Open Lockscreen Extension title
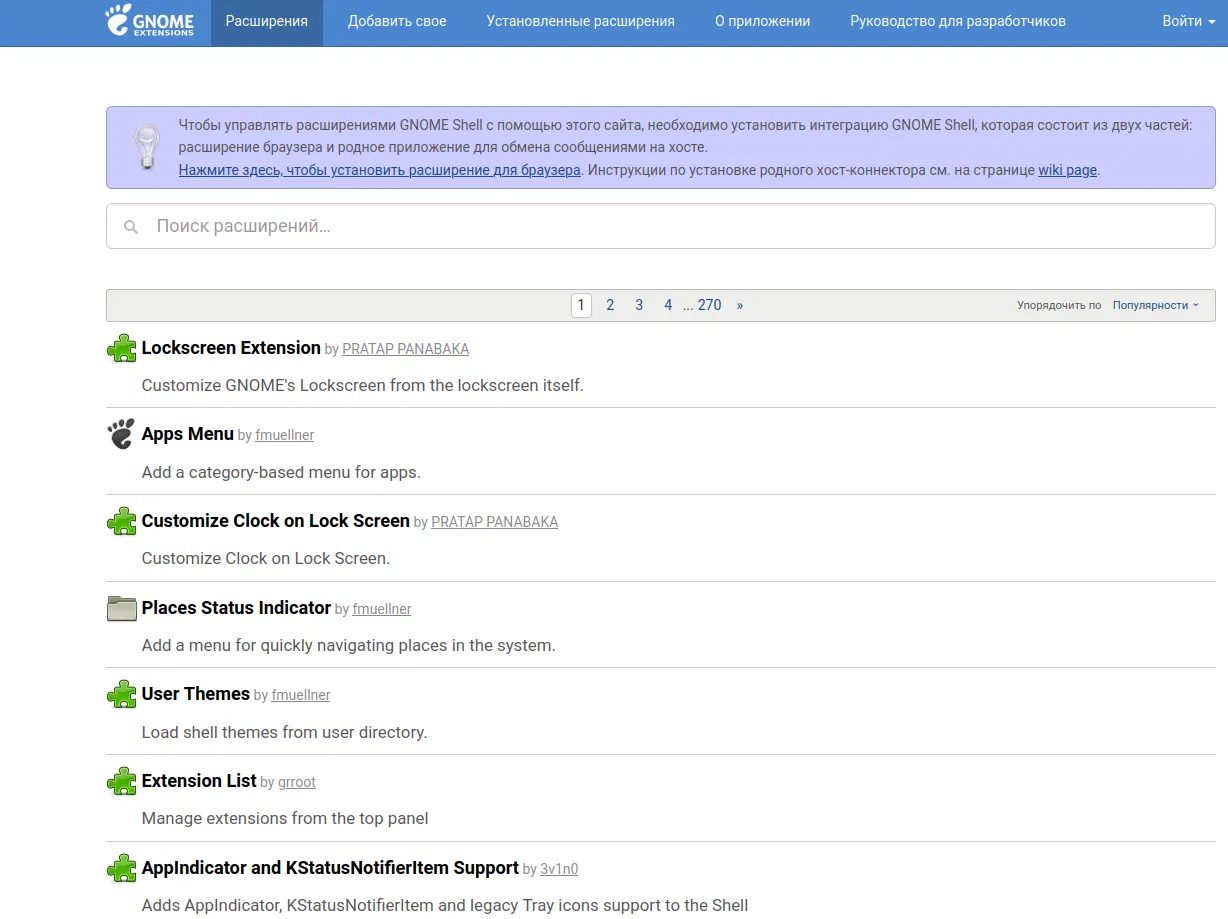Image resolution: width=1228 pixels, height=919 pixels. [x=231, y=348]
